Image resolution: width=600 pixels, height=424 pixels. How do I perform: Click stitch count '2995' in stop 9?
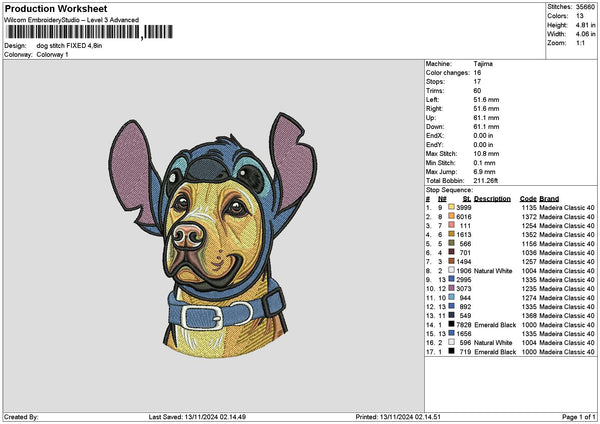(464, 279)
